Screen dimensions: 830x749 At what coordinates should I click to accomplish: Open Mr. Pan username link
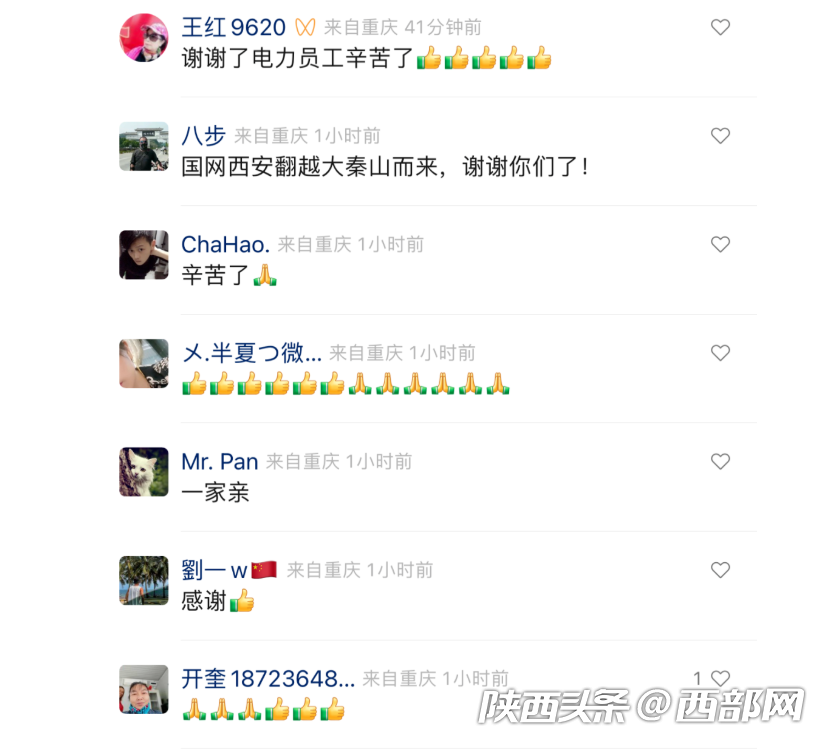220,462
